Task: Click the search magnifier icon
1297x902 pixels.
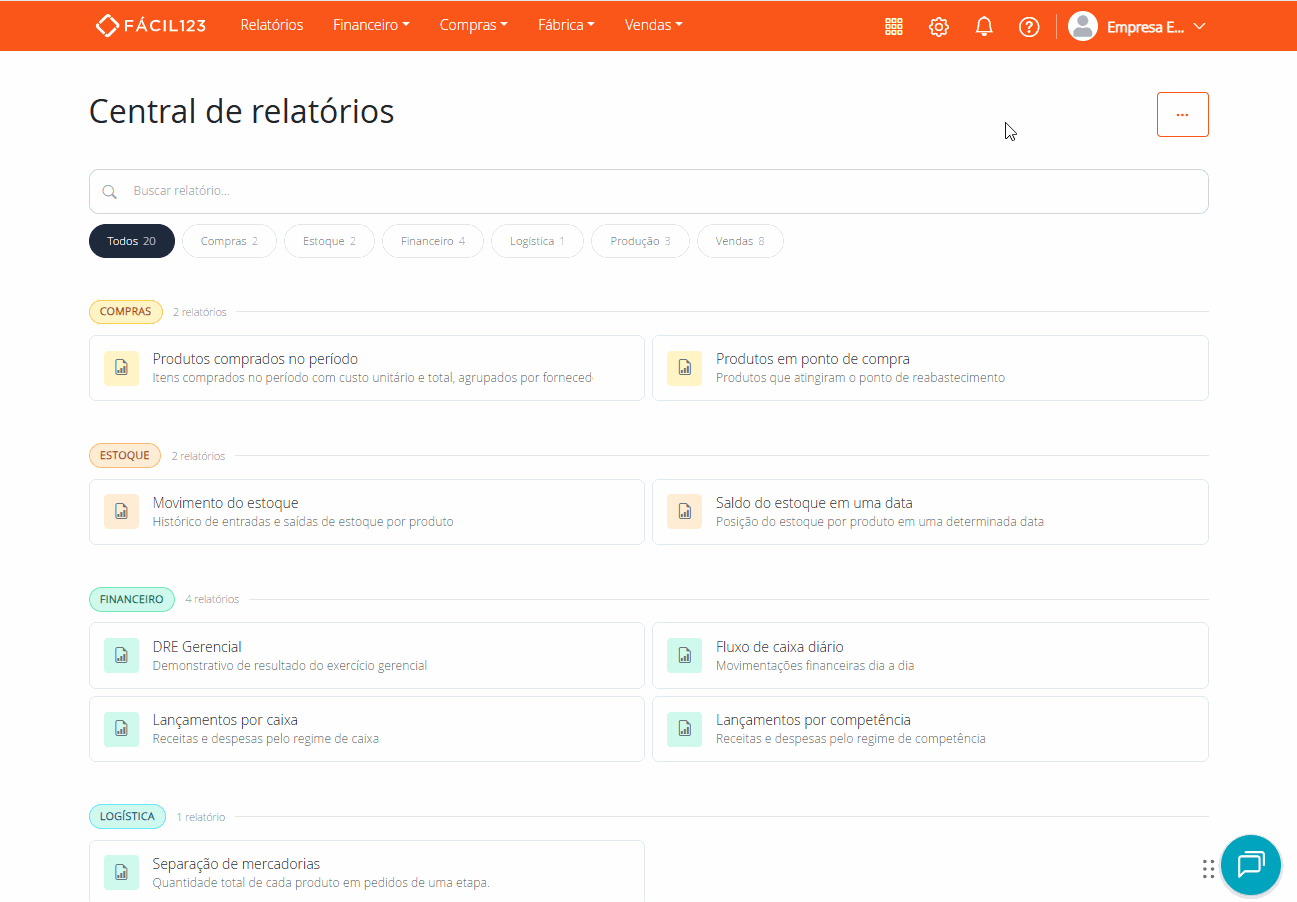Action: pyautogui.click(x=110, y=191)
